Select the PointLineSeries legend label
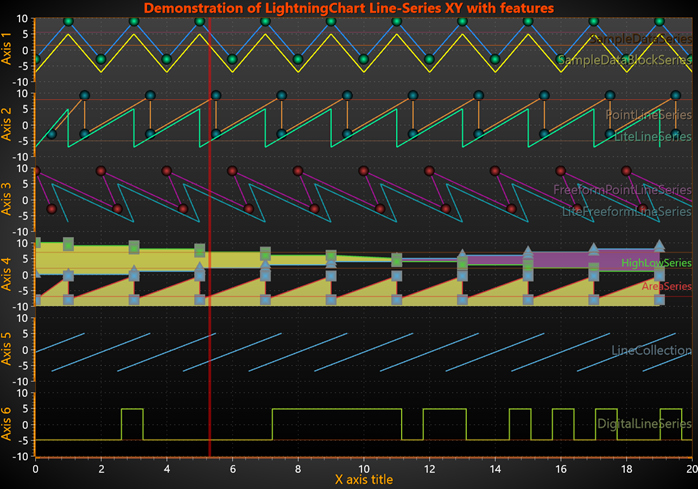Viewport: 698px width, 489px height. click(x=649, y=114)
